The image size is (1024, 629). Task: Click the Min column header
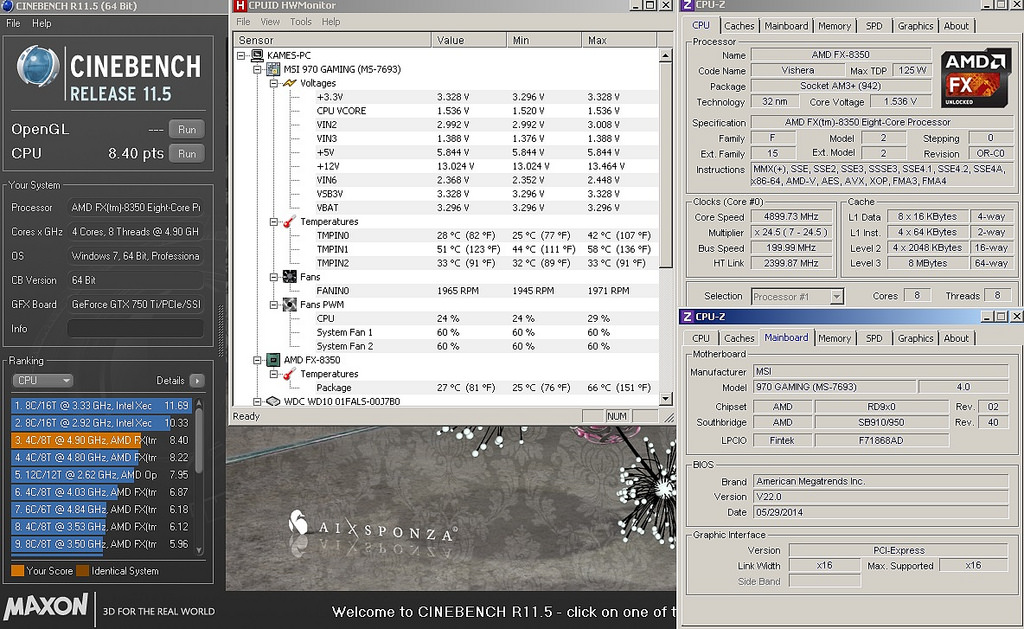click(x=544, y=40)
